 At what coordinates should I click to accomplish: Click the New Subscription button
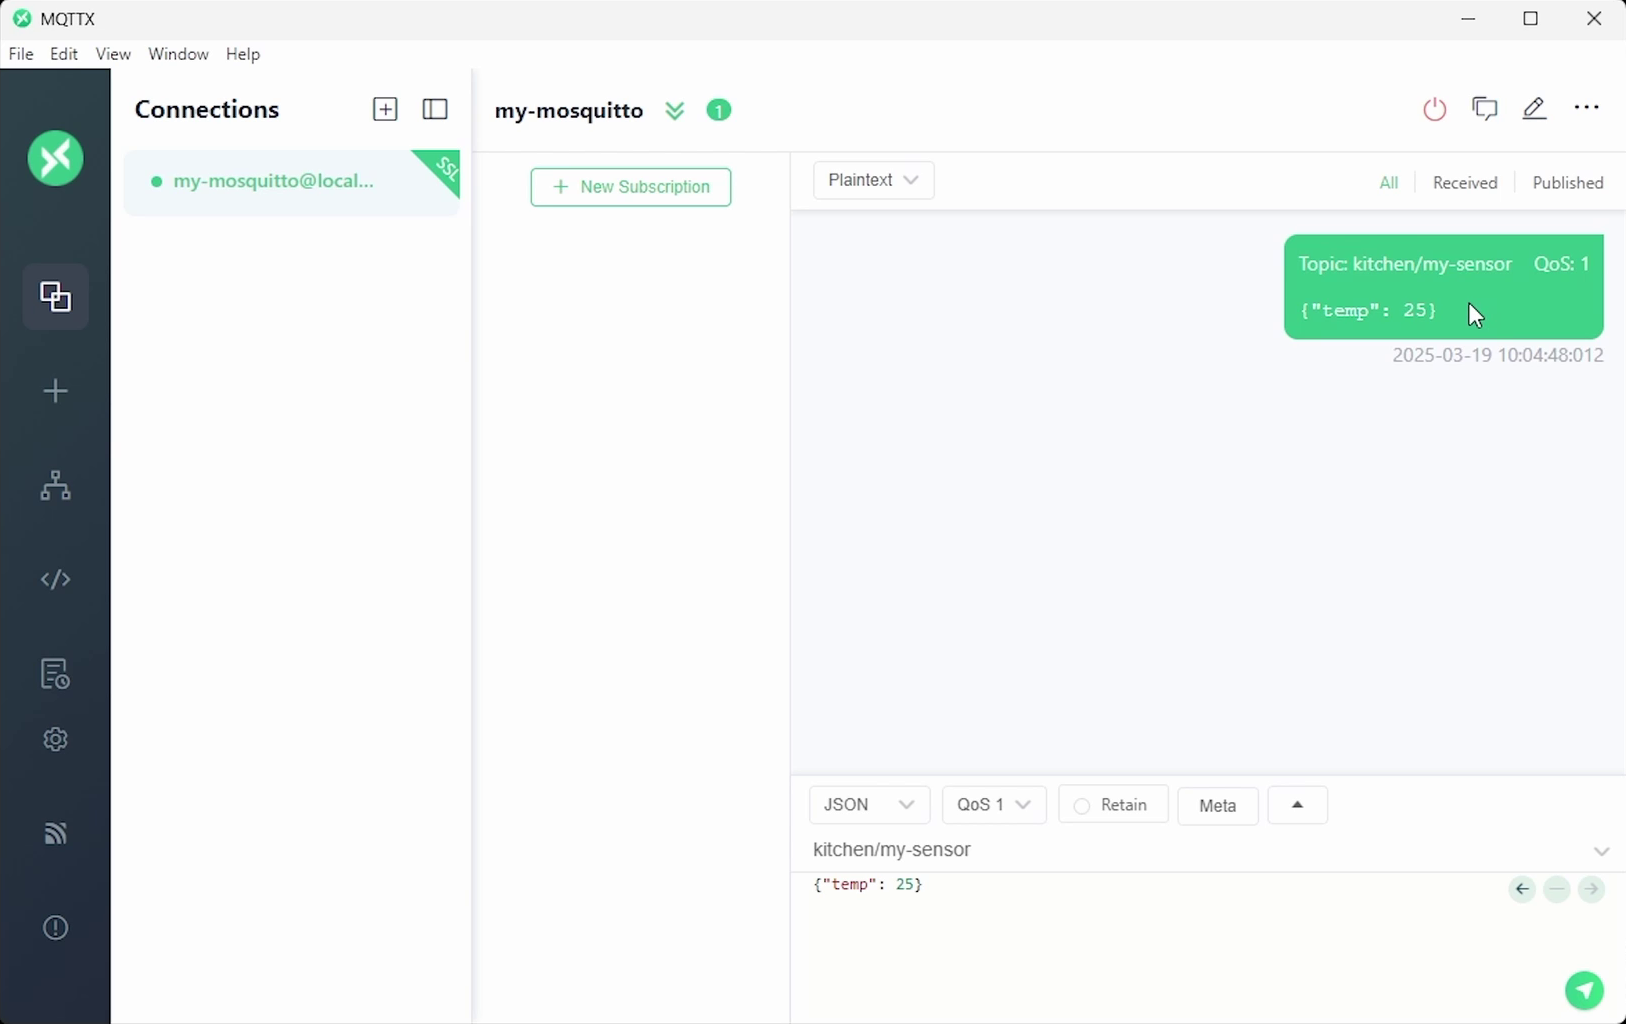(630, 187)
